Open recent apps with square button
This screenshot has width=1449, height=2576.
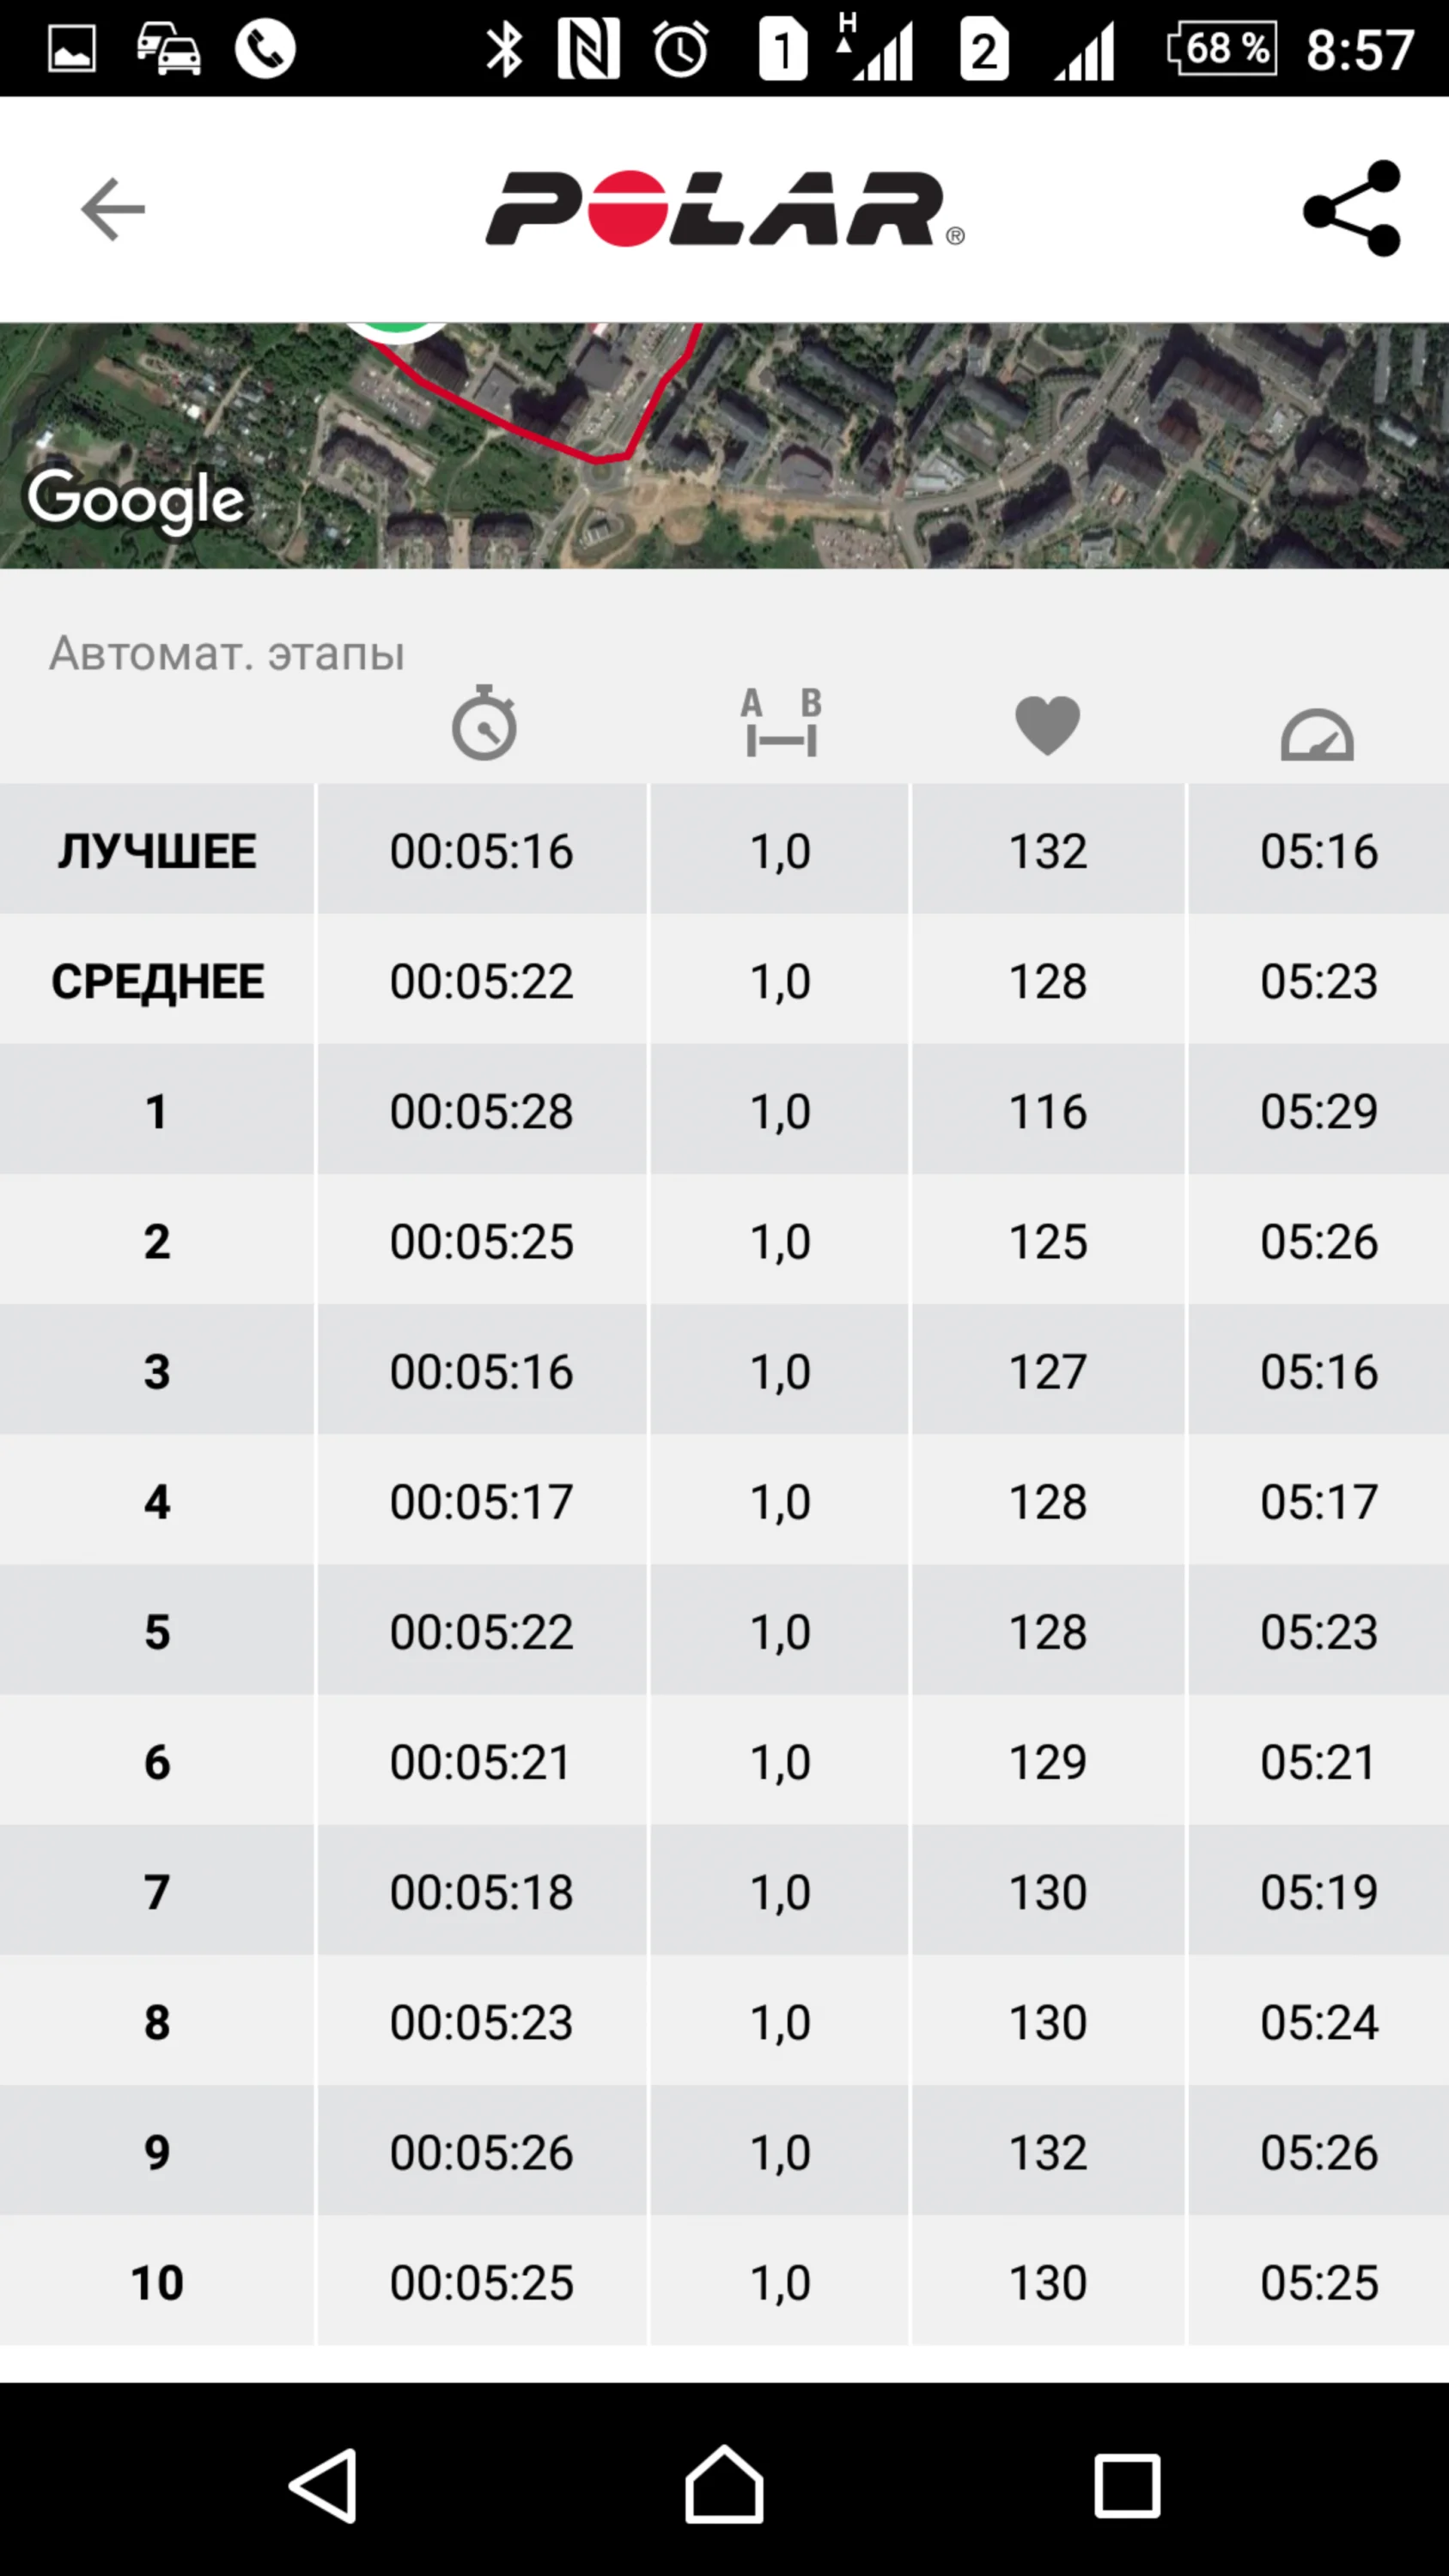[1127, 2485]
